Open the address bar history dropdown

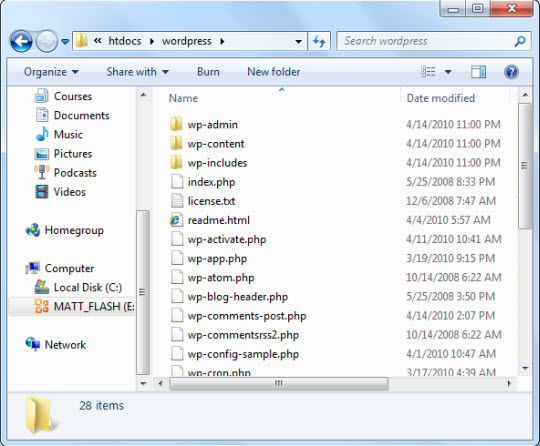(299, 42)
